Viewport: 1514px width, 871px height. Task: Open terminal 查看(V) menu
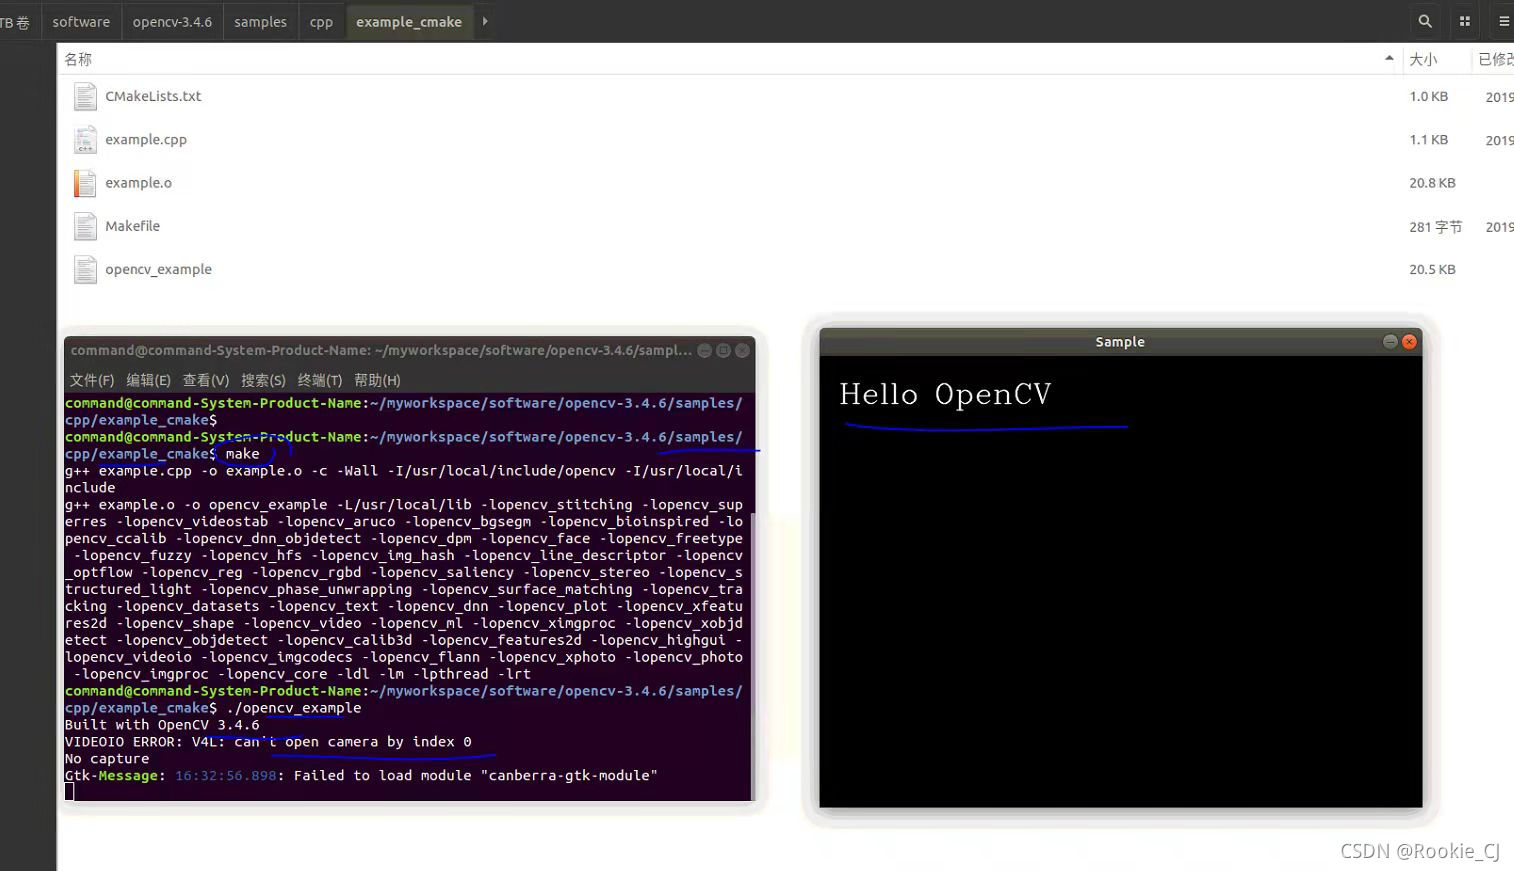pyautogui.click(x=205, y=380)
